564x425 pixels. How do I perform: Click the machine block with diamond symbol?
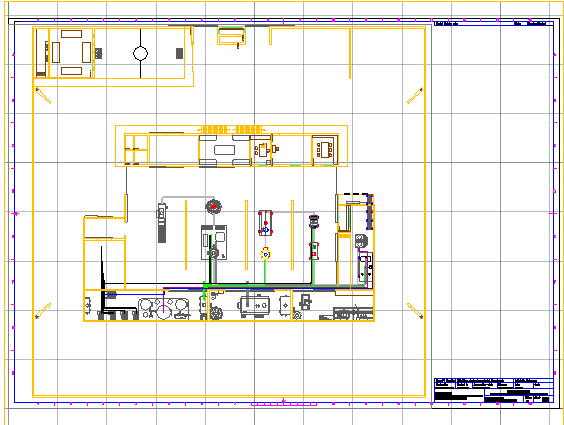coord(285,306)
